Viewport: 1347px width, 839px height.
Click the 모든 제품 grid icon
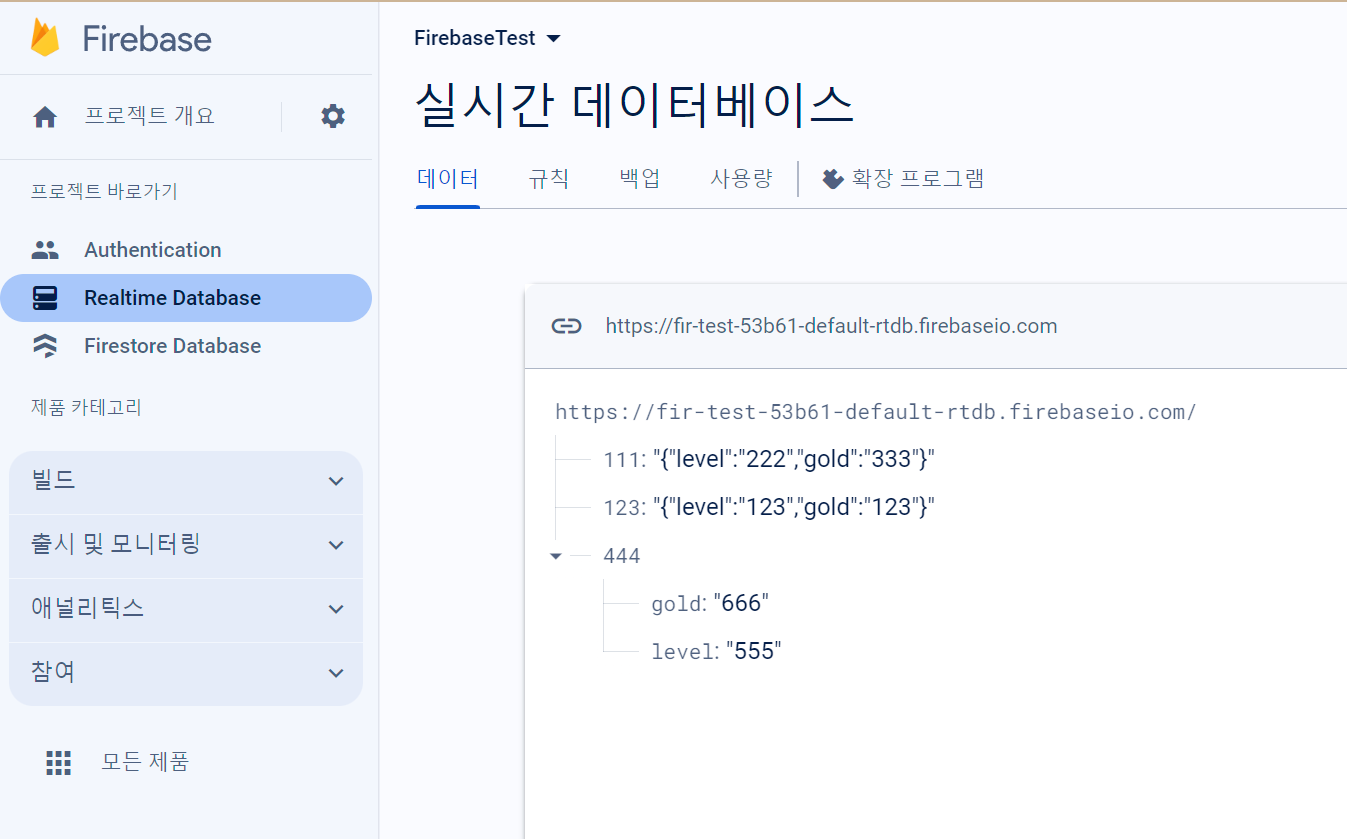point(59,763)
